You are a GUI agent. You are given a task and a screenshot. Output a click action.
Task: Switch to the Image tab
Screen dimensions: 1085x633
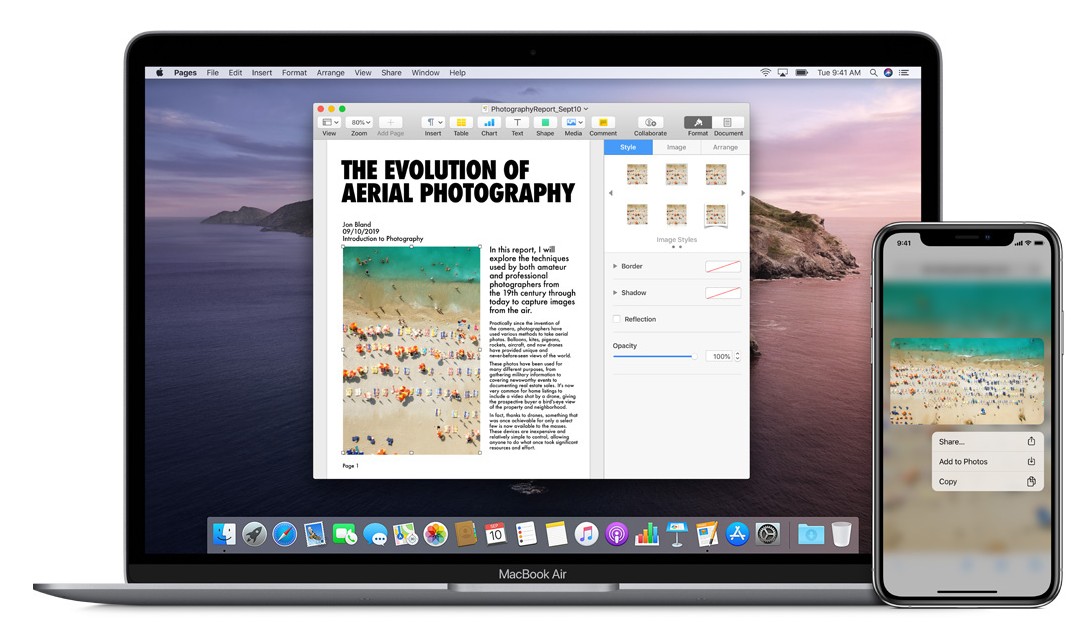coord(677,147)
